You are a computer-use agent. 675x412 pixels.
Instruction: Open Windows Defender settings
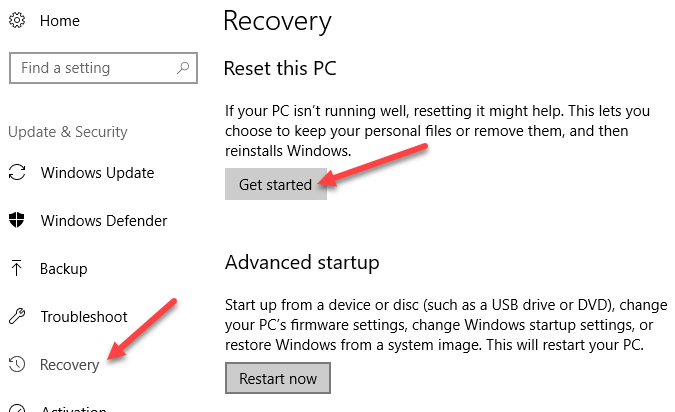point(103,221)
